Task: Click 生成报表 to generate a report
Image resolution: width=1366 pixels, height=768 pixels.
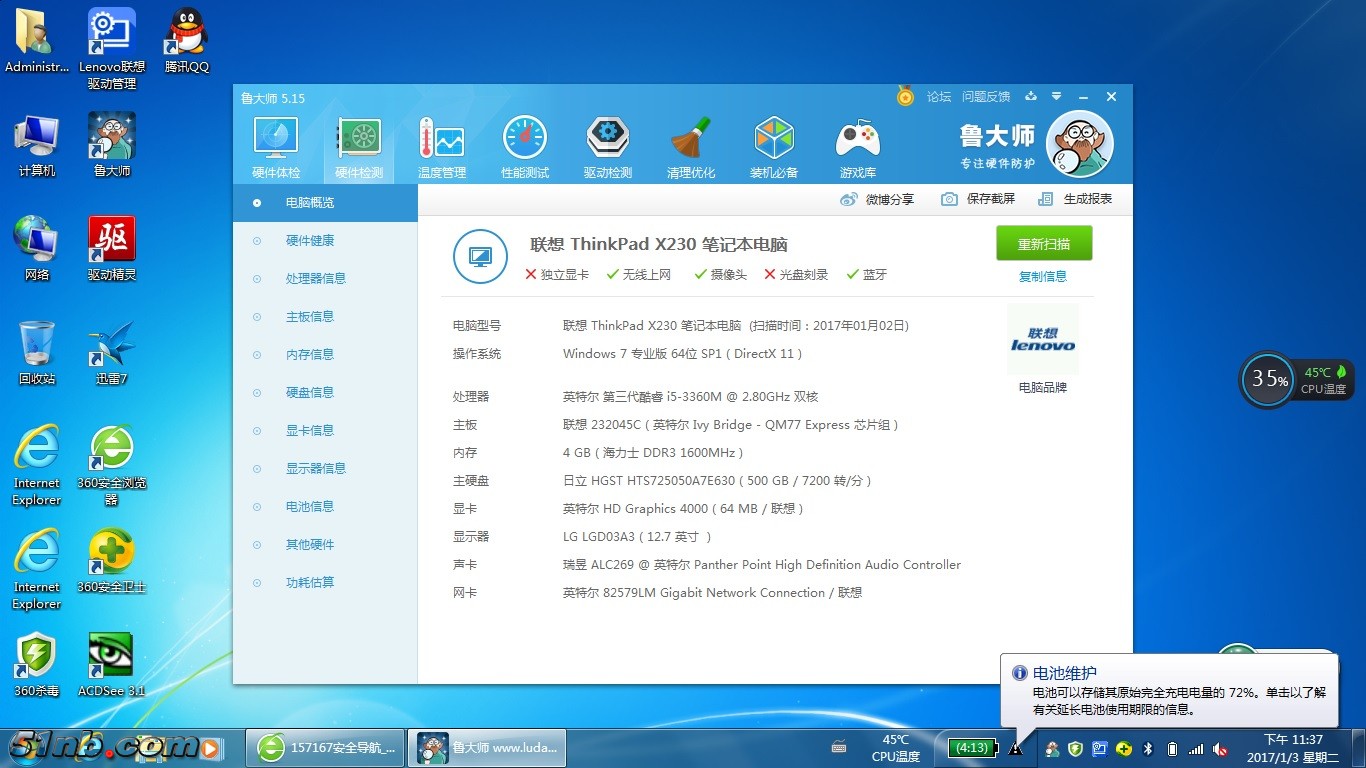Action: [x=1075, y=199]
